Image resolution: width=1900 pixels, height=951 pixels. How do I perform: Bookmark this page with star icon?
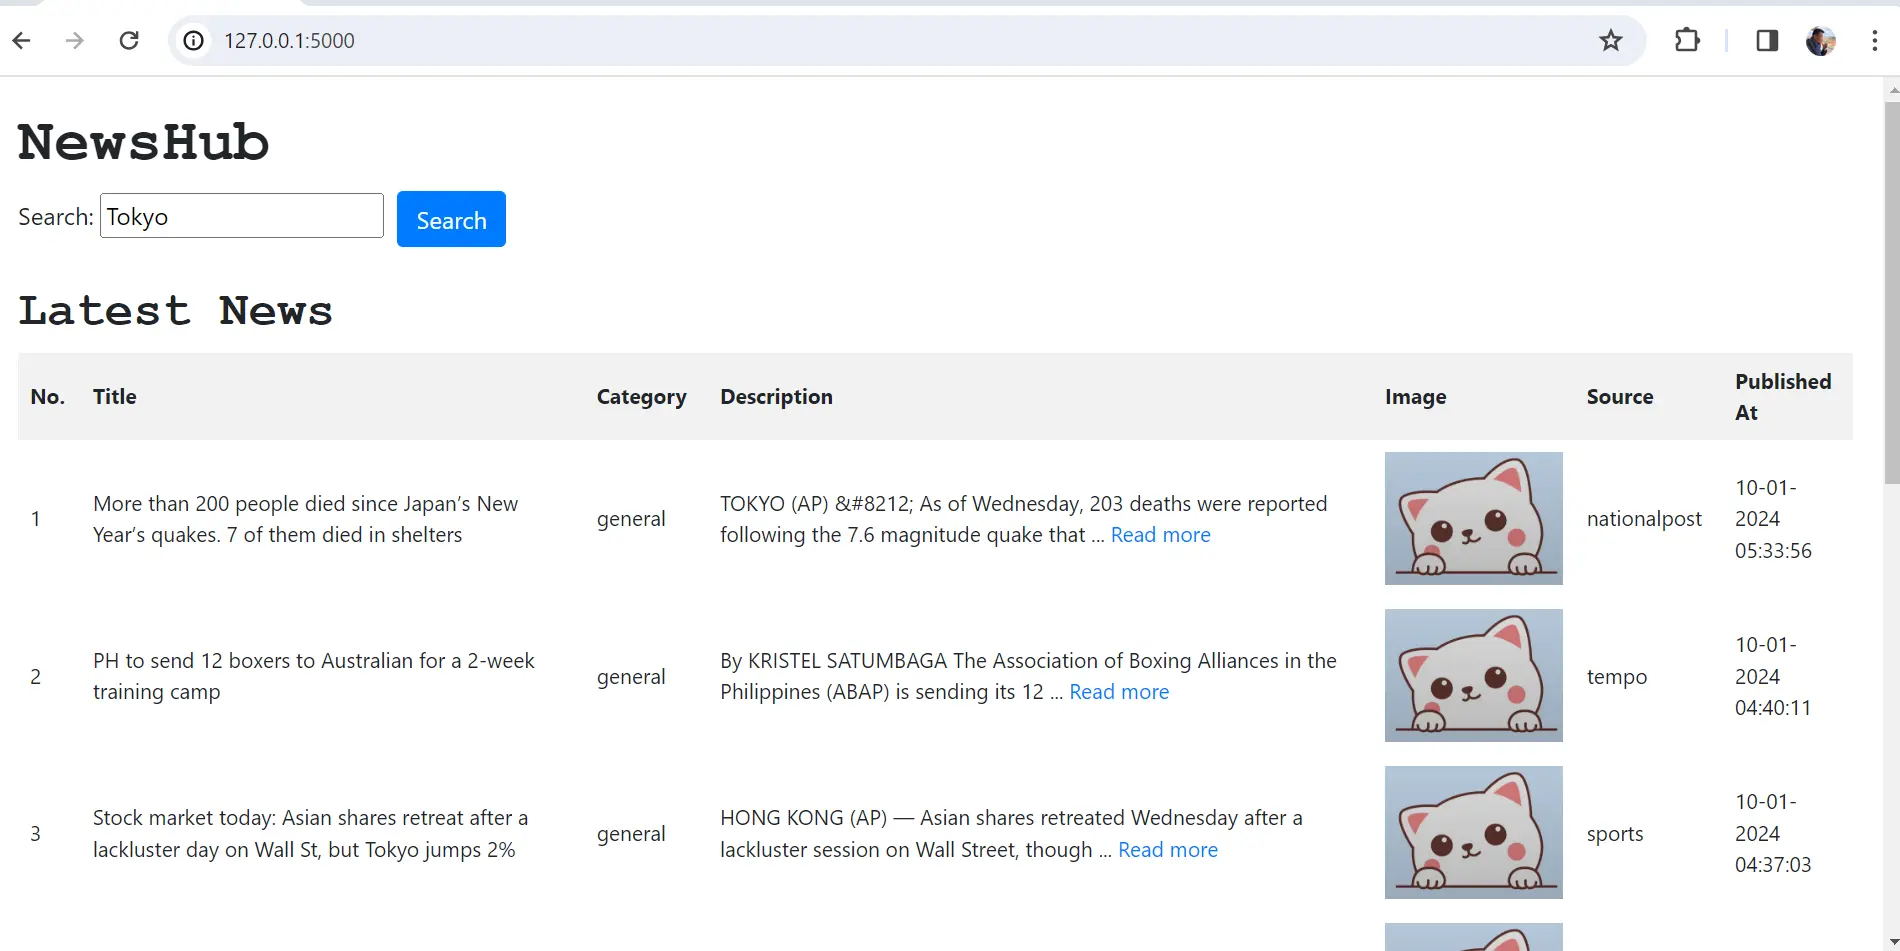(x=1610, y=41)
